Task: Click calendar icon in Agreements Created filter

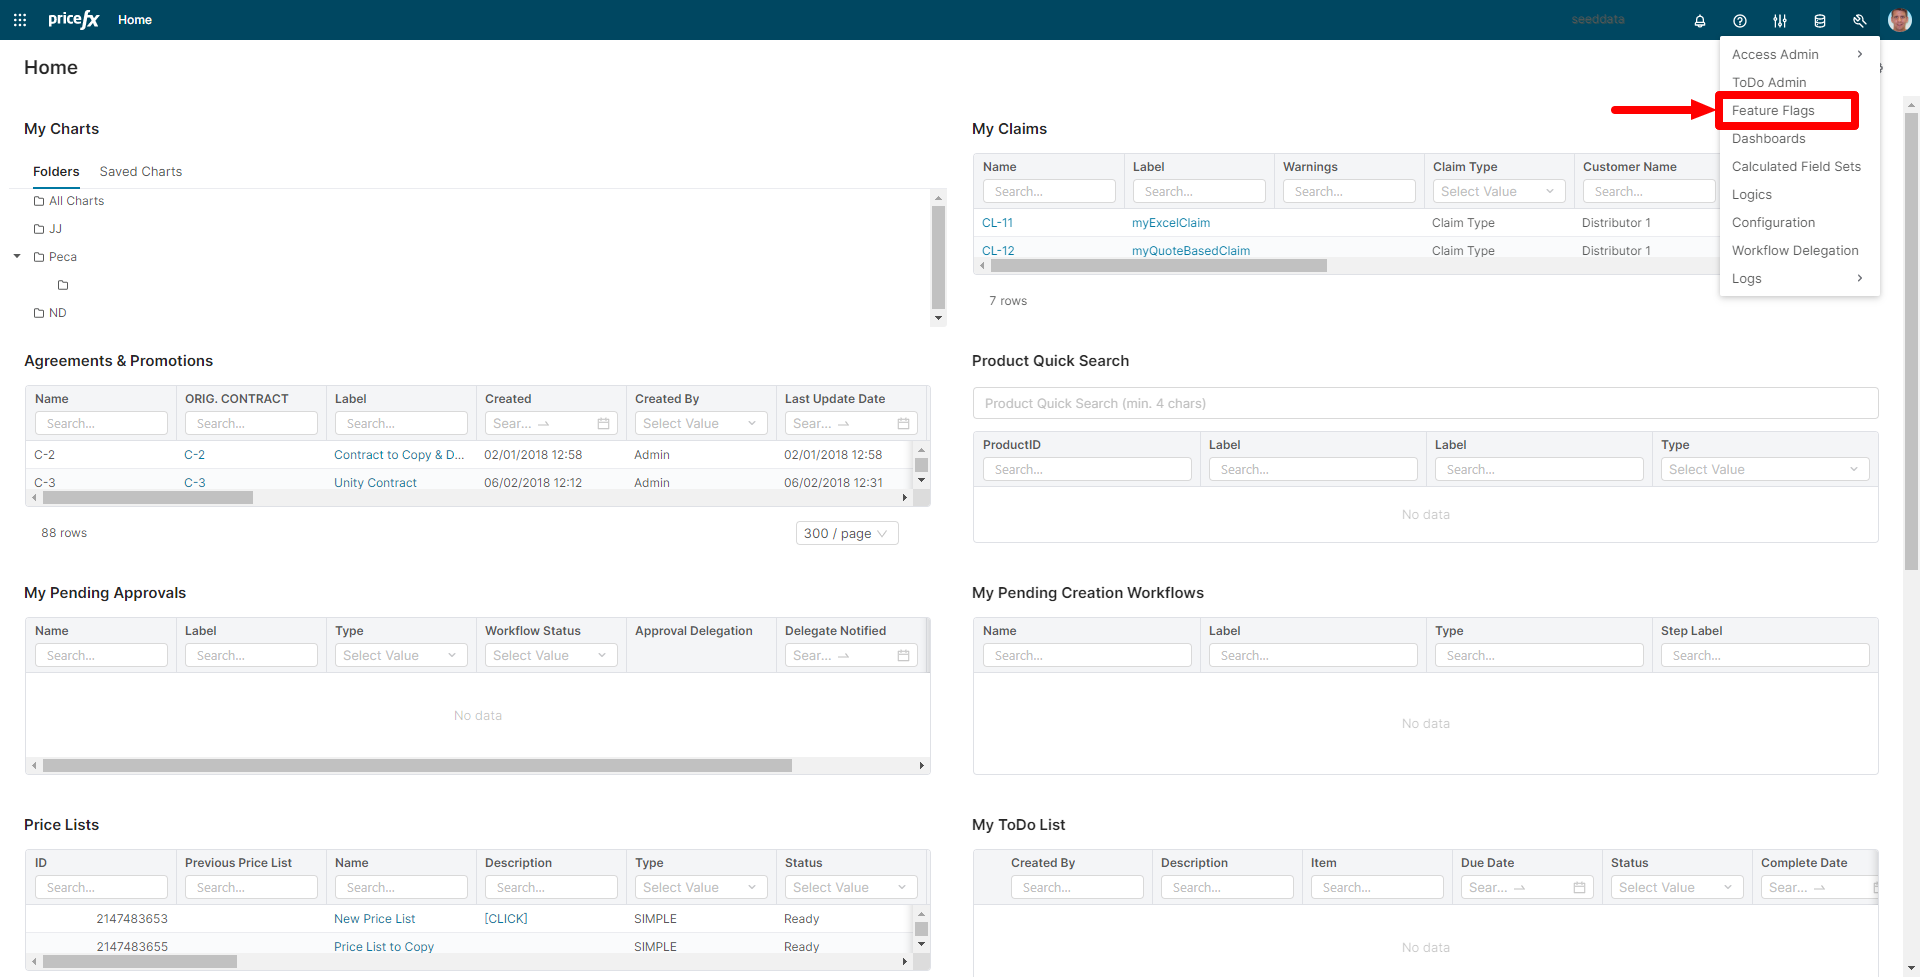Action: (603, 424)
